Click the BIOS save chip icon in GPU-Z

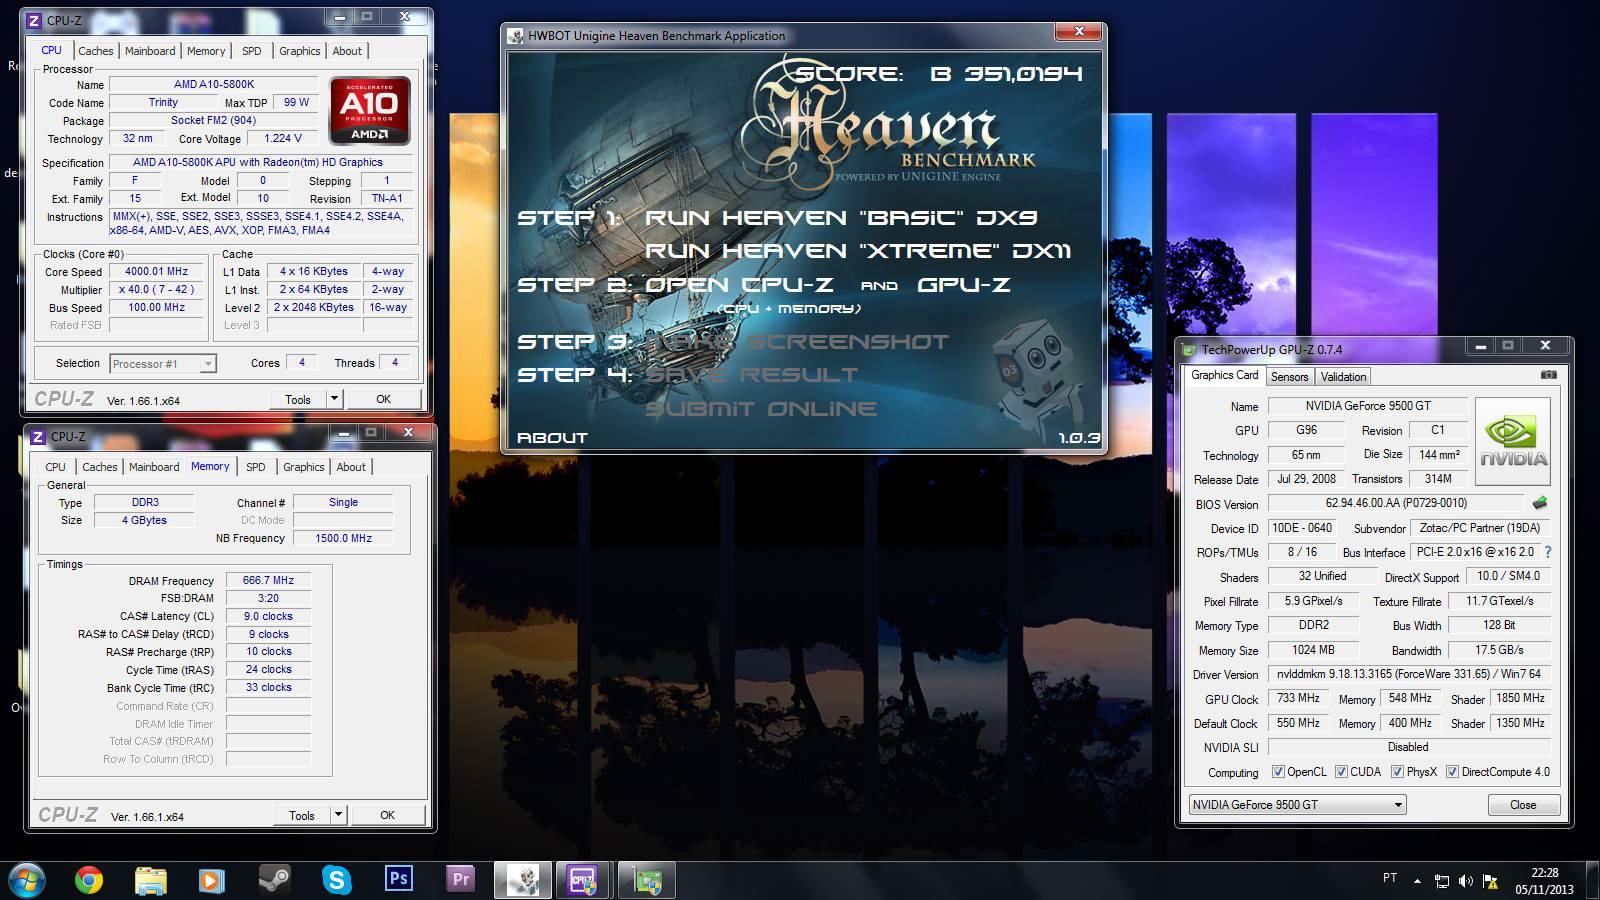click(x=1539, y=503)
